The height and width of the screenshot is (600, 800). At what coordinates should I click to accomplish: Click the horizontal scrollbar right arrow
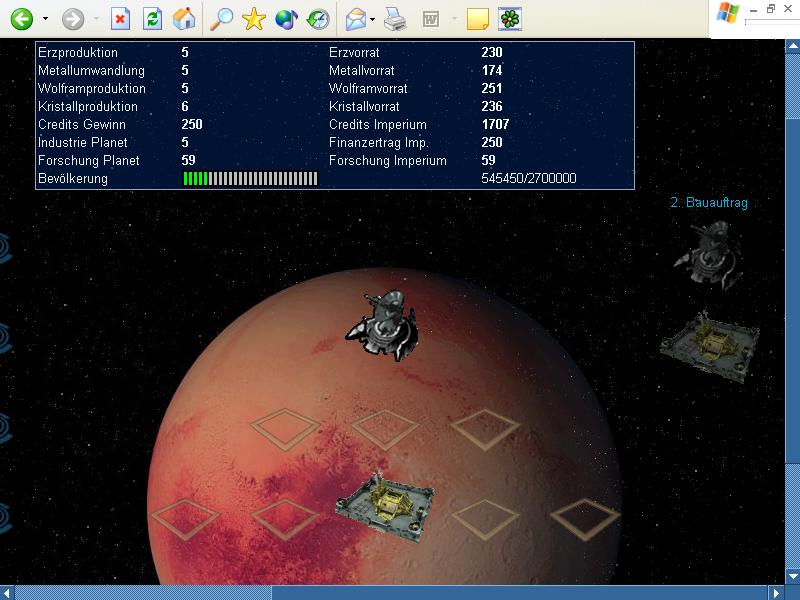[x=775, y=592]
